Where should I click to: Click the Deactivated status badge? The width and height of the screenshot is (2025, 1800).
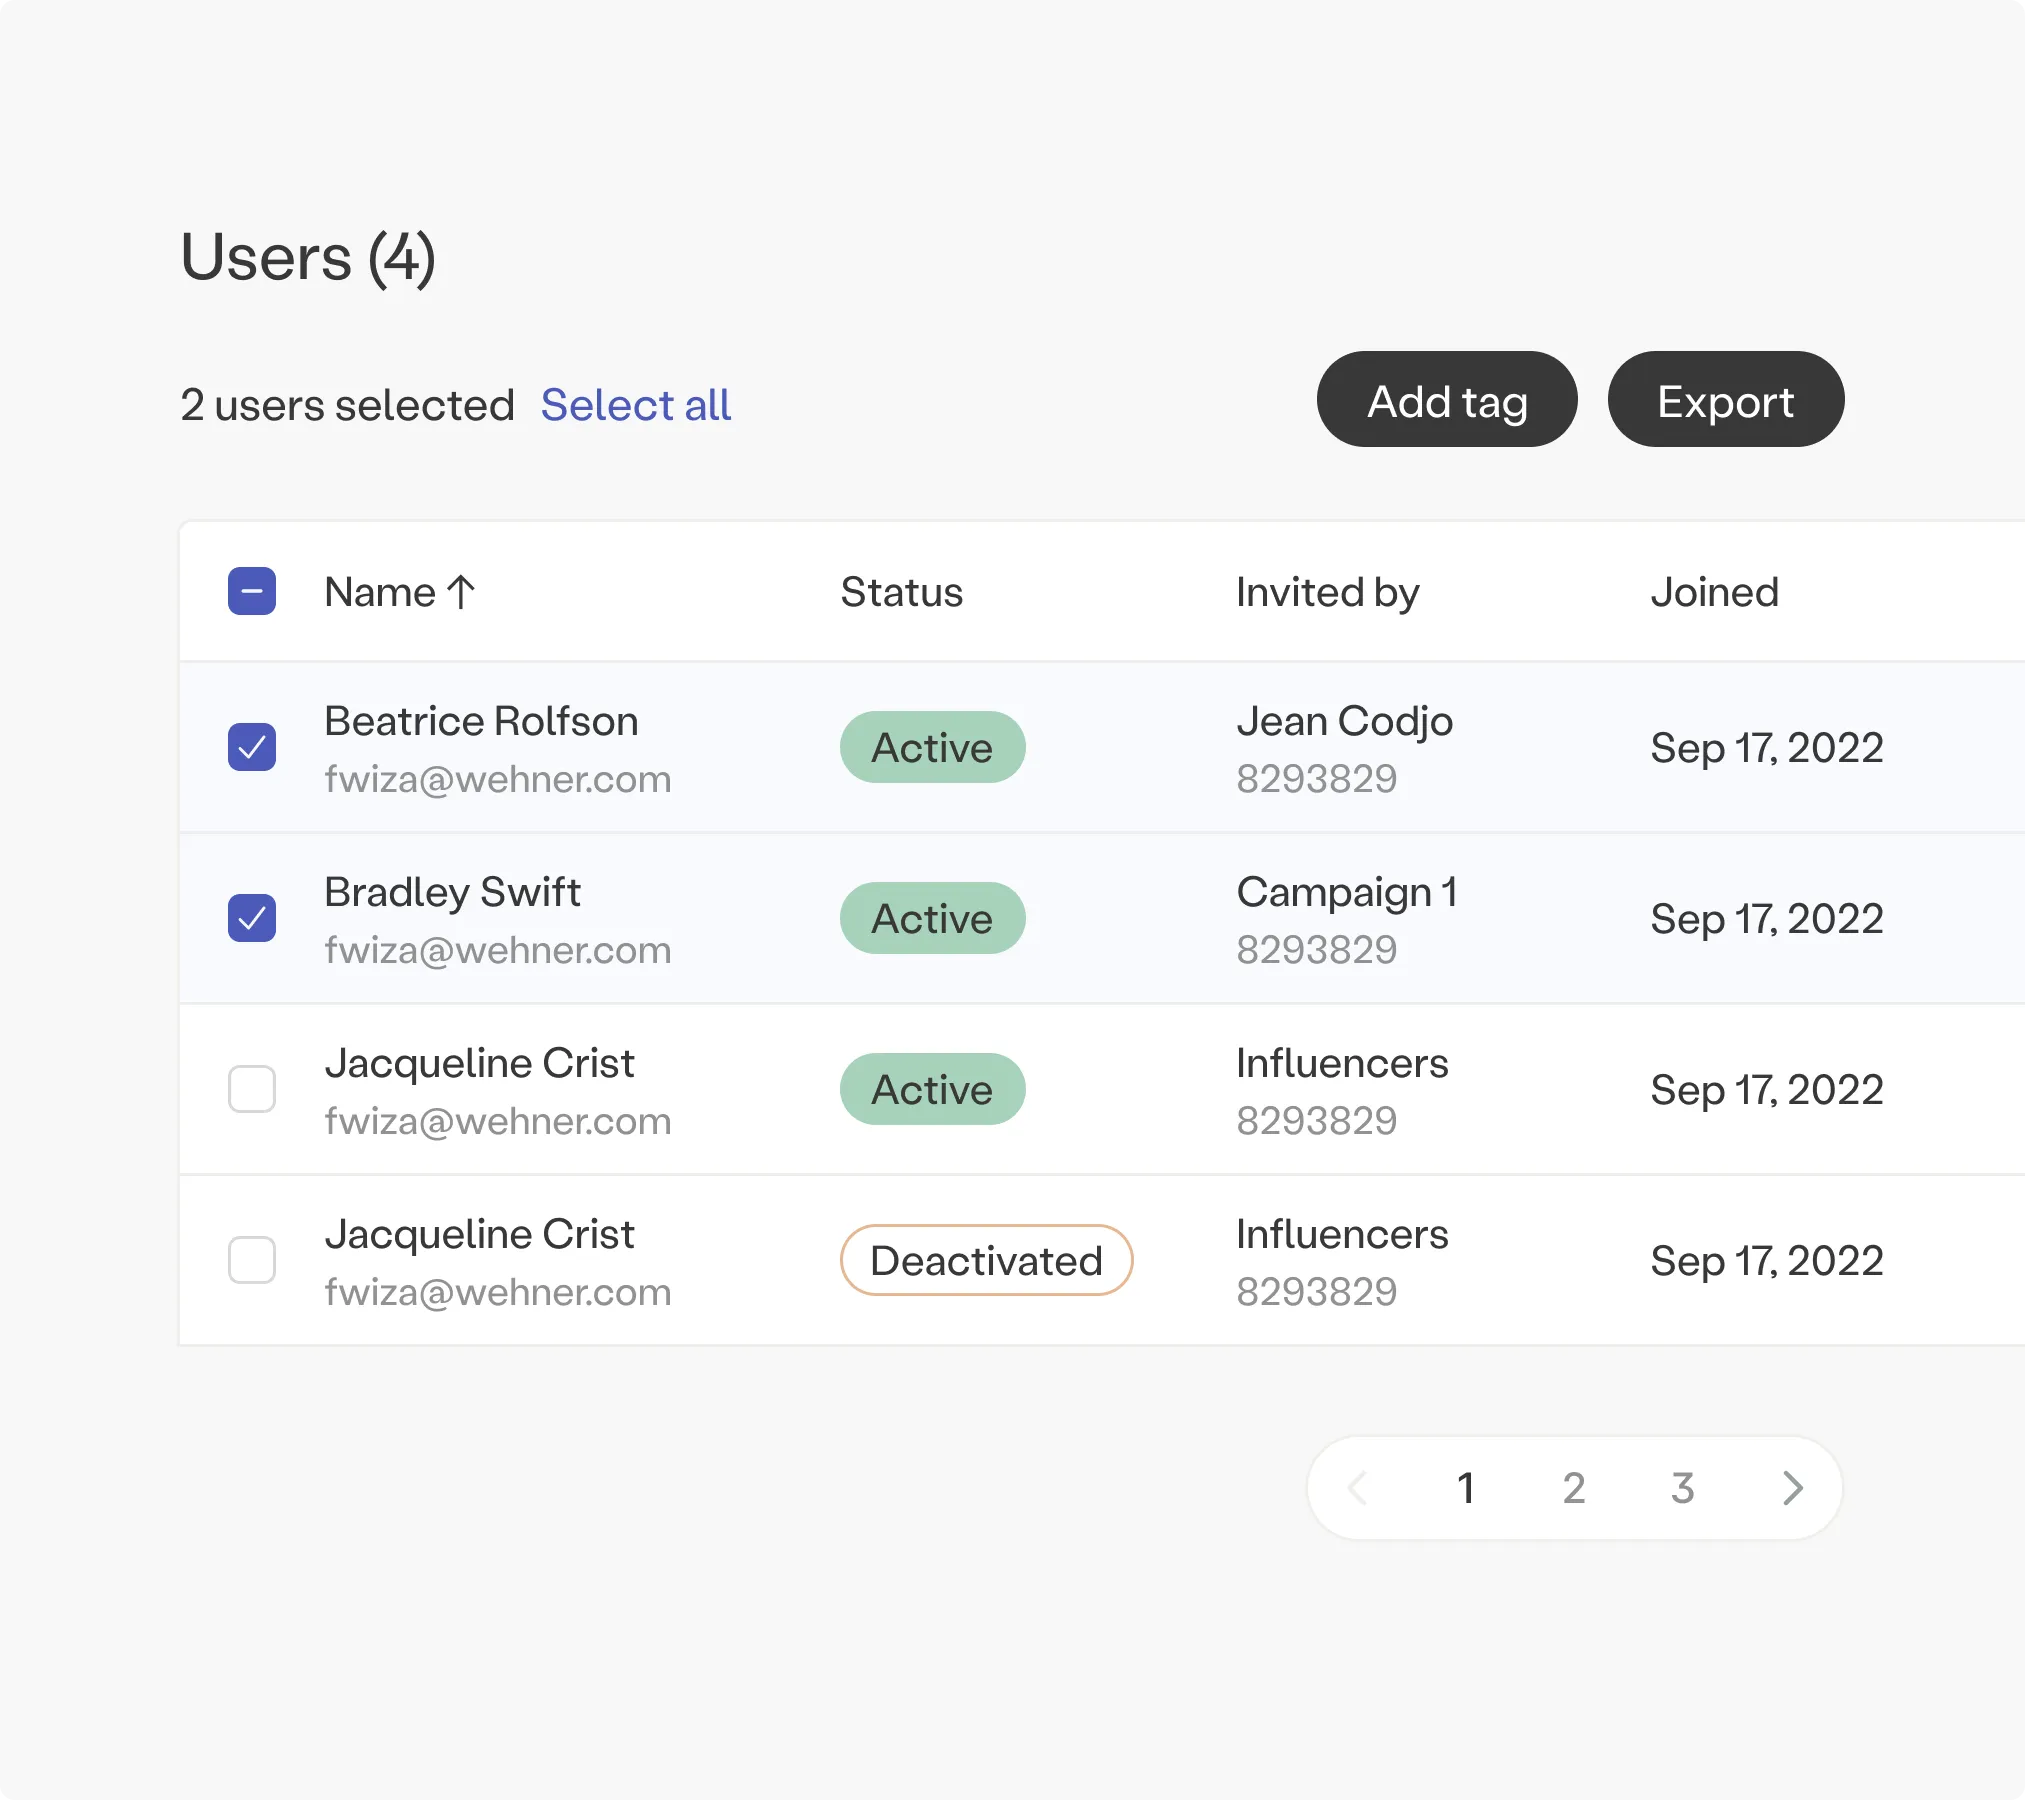[986, 1260]
